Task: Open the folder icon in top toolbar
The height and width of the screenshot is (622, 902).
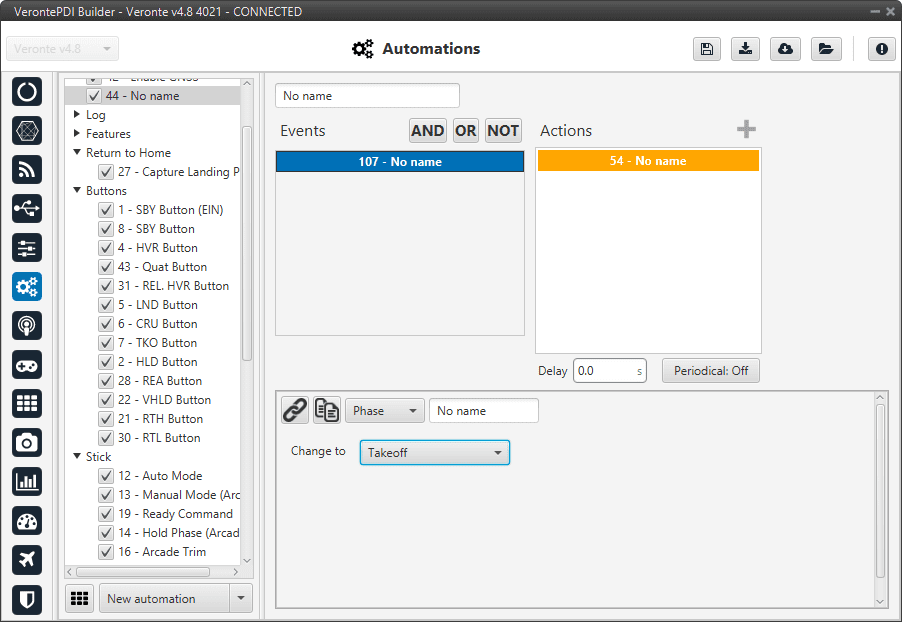Action: [825, 49]
